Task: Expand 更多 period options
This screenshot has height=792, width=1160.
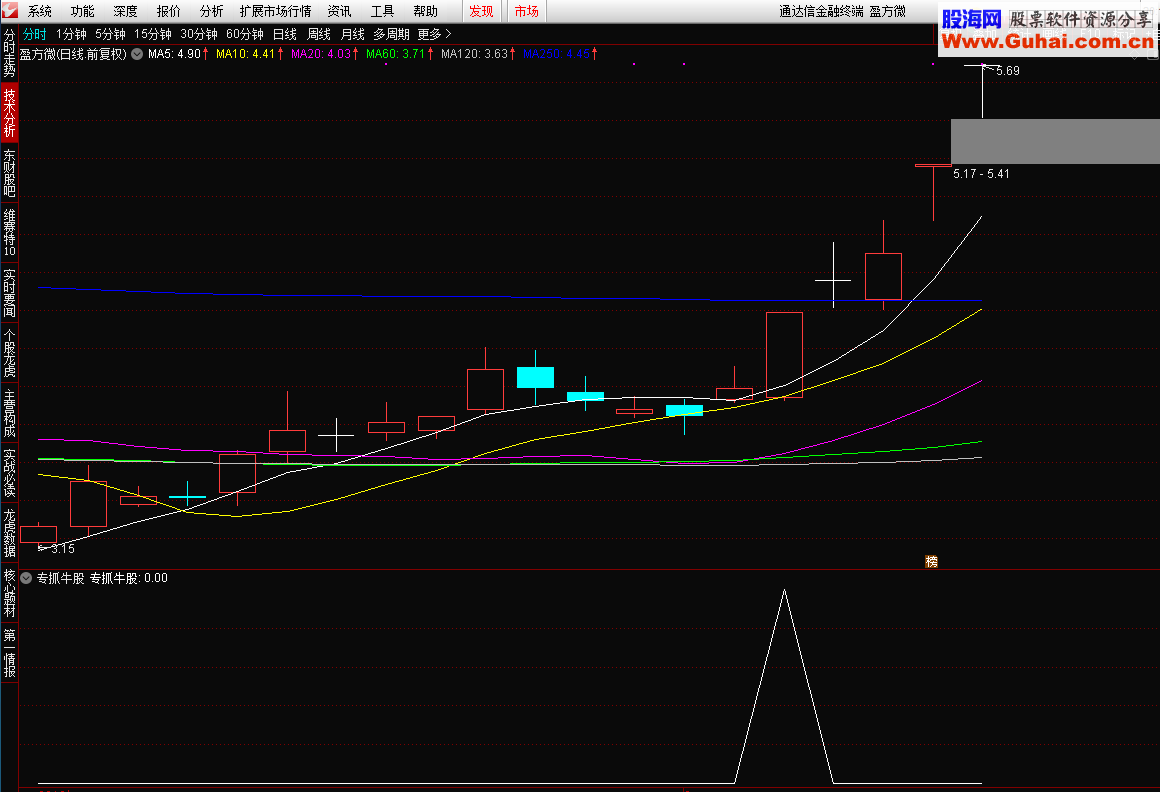Action: pos(434,34)
